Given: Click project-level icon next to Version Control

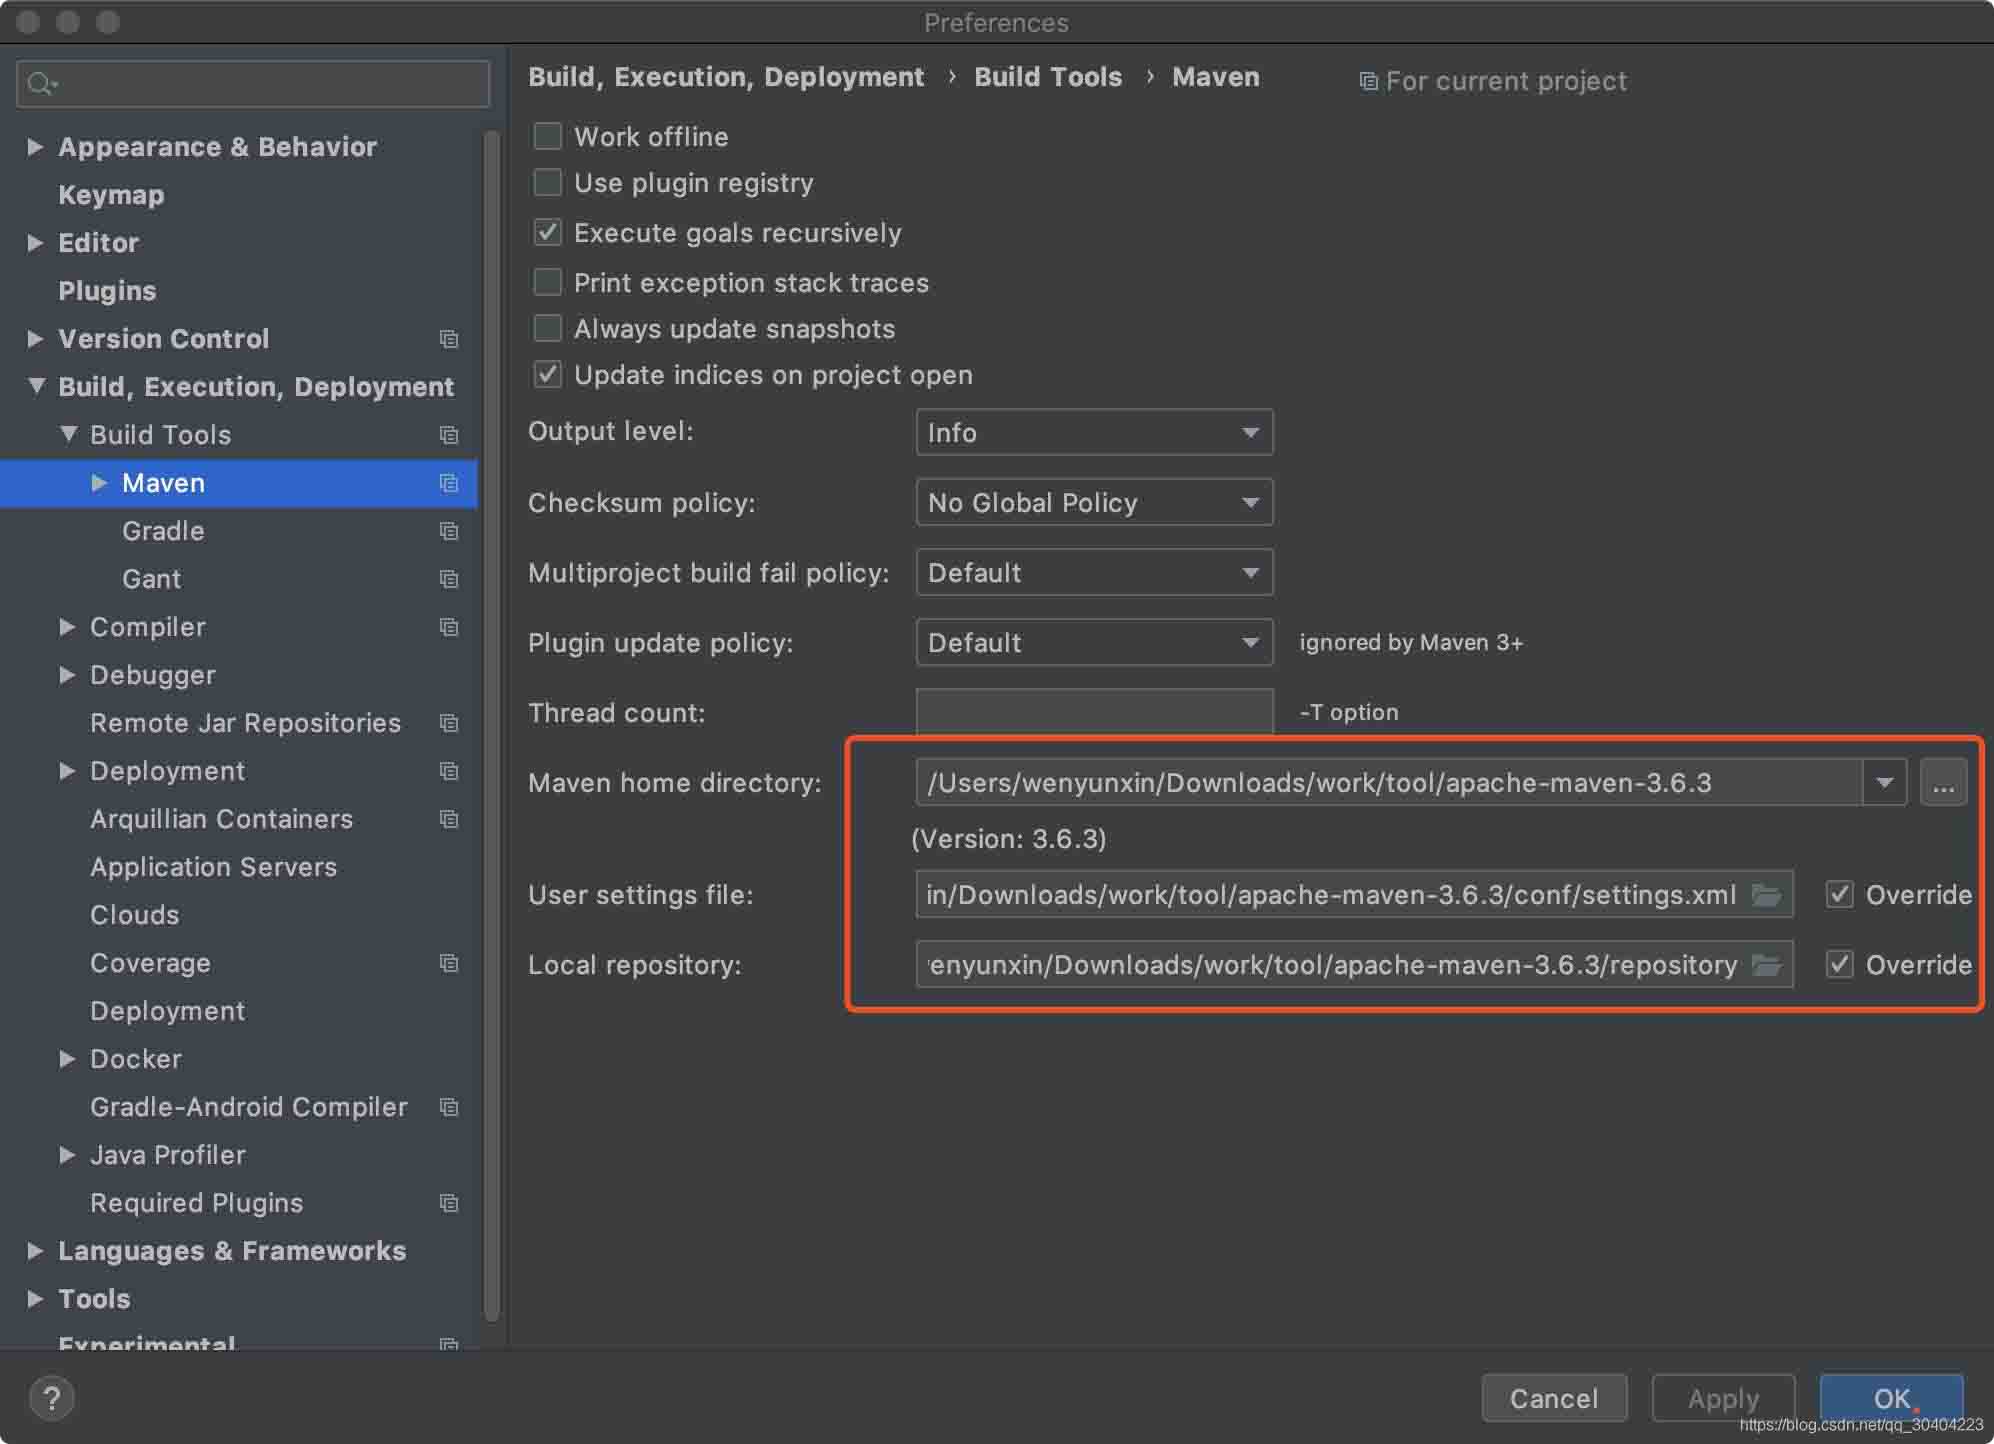Looking at the screenshot, I should tap(449, 339).
